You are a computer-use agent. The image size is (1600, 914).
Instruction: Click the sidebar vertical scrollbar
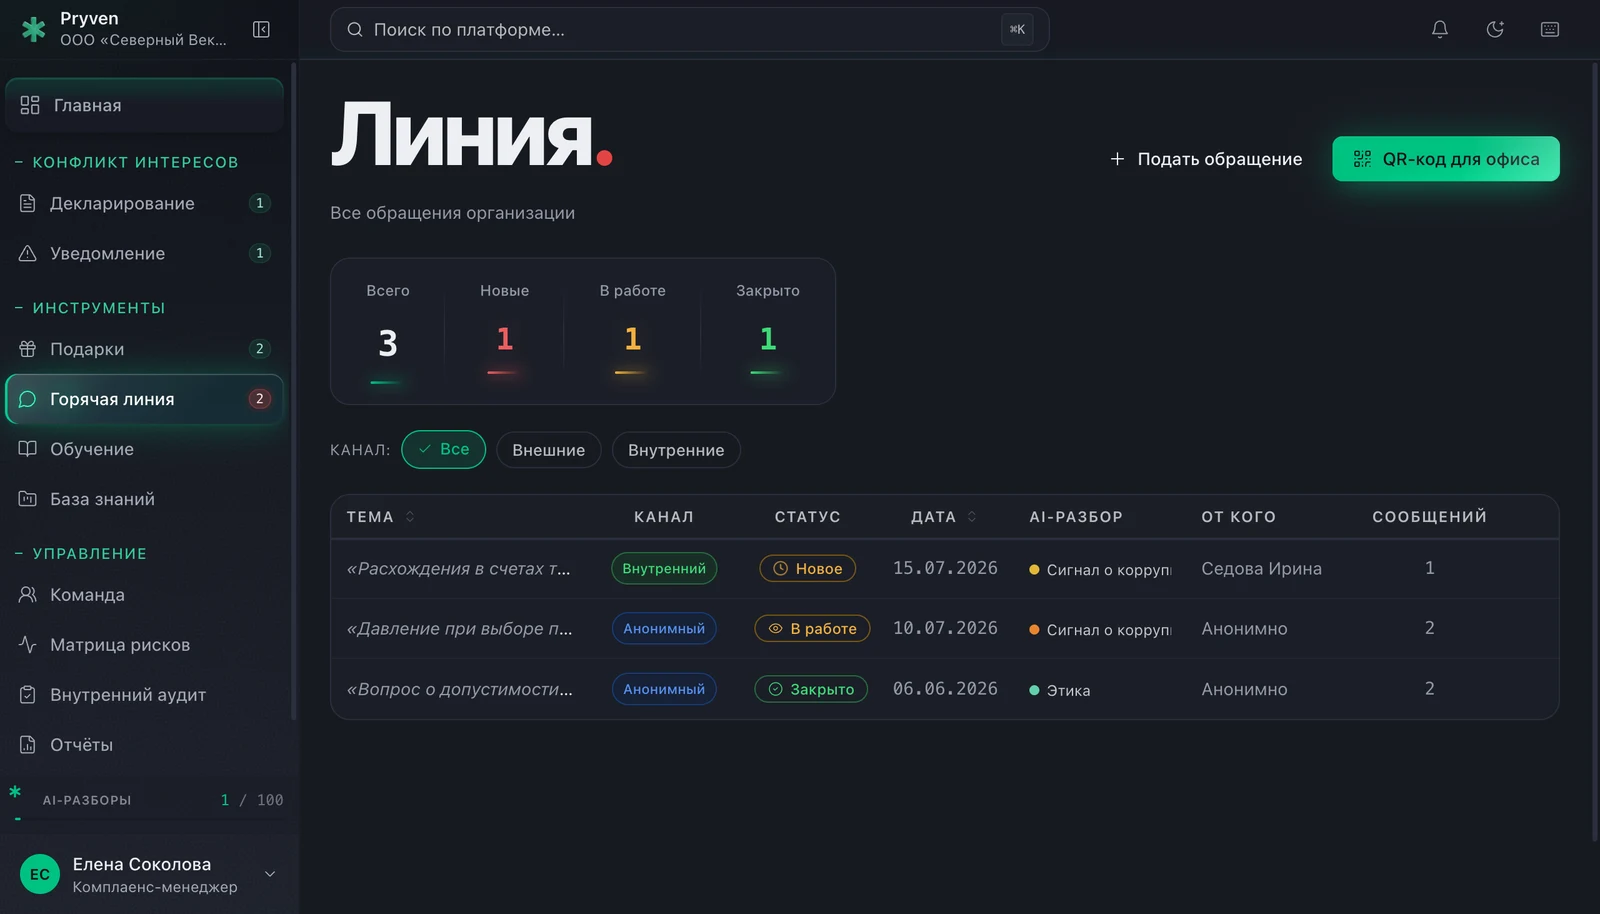293,390
